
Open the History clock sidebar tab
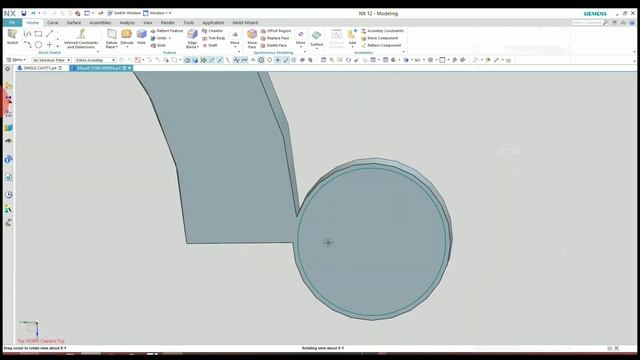coord(8,195)
